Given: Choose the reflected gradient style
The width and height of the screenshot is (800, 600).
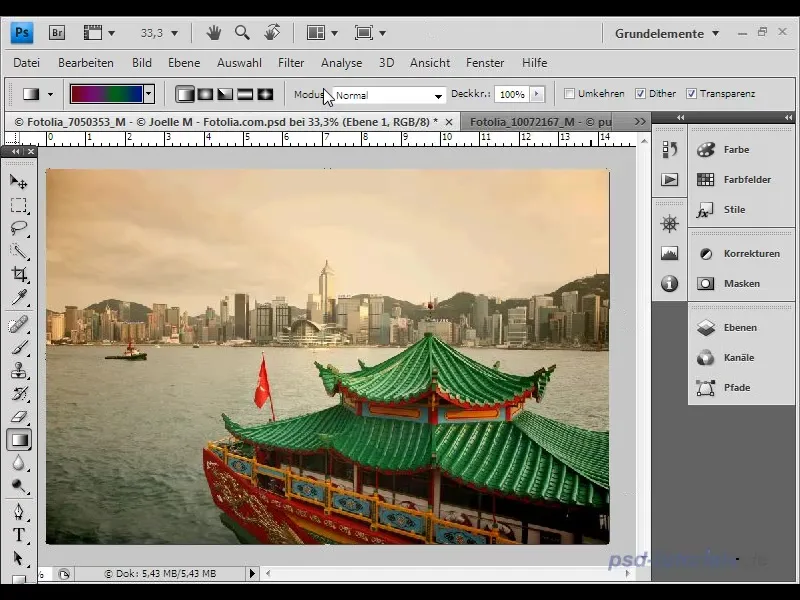Looking at the screenshot, I should [x=245, y=94].
